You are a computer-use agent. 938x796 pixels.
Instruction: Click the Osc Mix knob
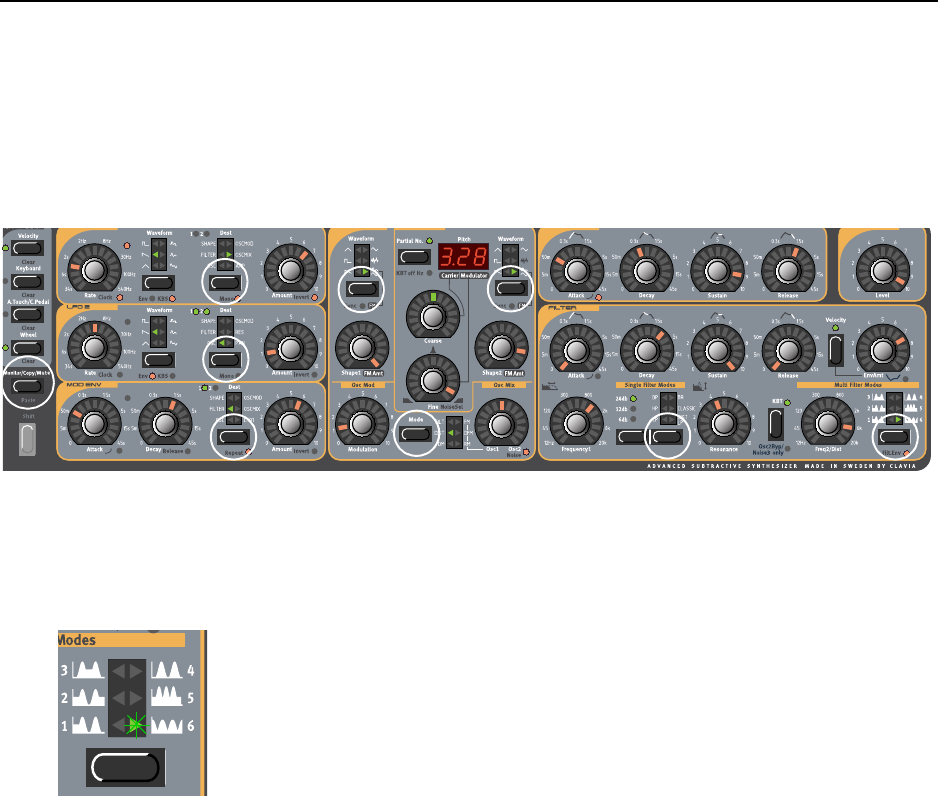click(x=501, y=424)
